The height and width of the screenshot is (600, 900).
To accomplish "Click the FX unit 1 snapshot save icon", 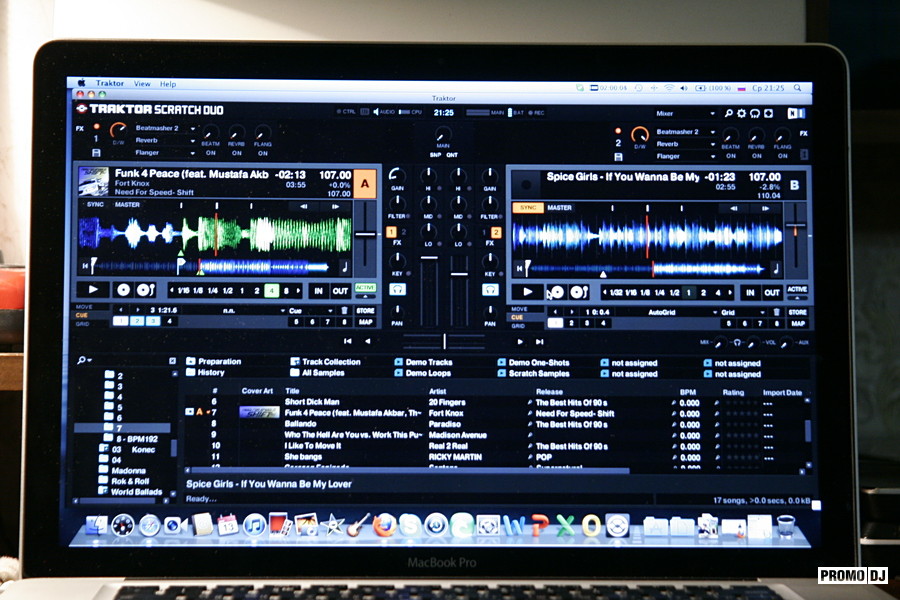I will point(95,154).
